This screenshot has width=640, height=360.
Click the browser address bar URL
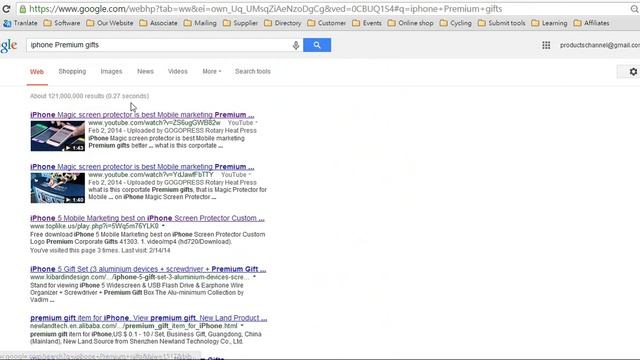(x=265, y=9)
